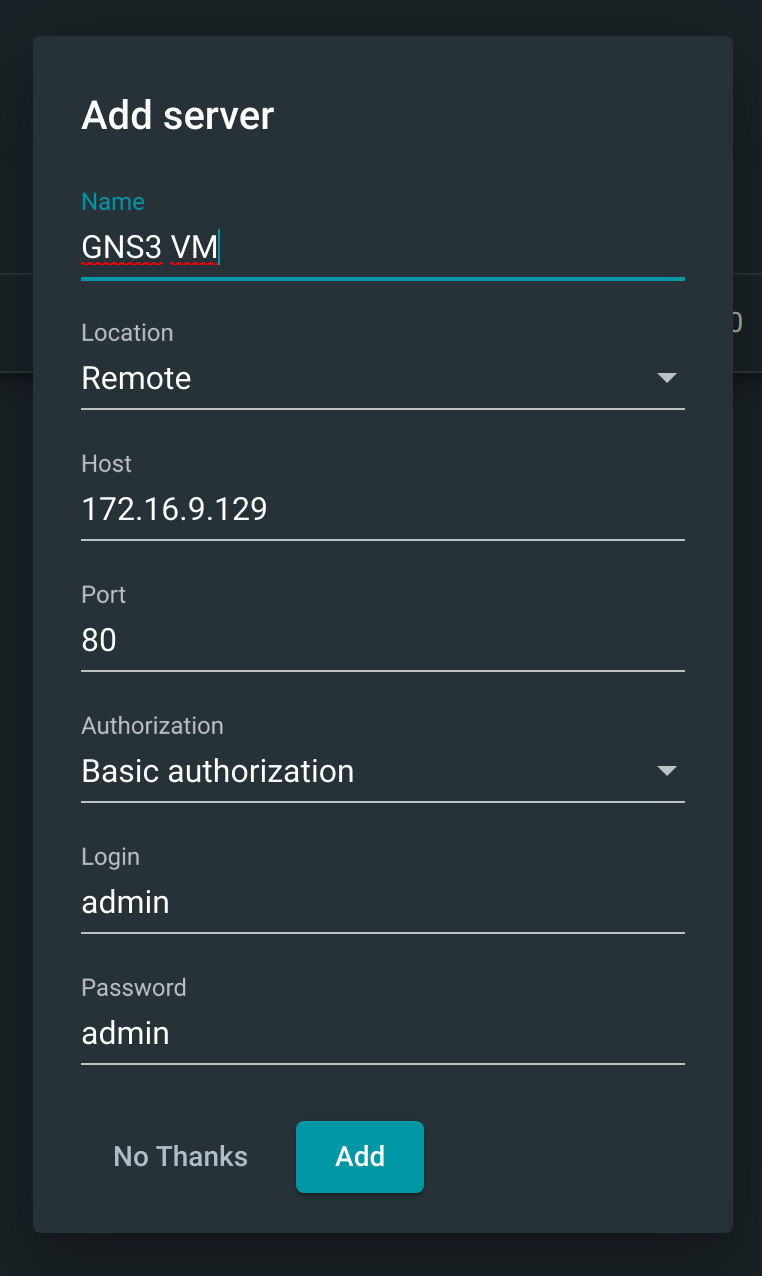Click the Add server dialog title
Screen dimensions: 762x1276
pos(178,115)
